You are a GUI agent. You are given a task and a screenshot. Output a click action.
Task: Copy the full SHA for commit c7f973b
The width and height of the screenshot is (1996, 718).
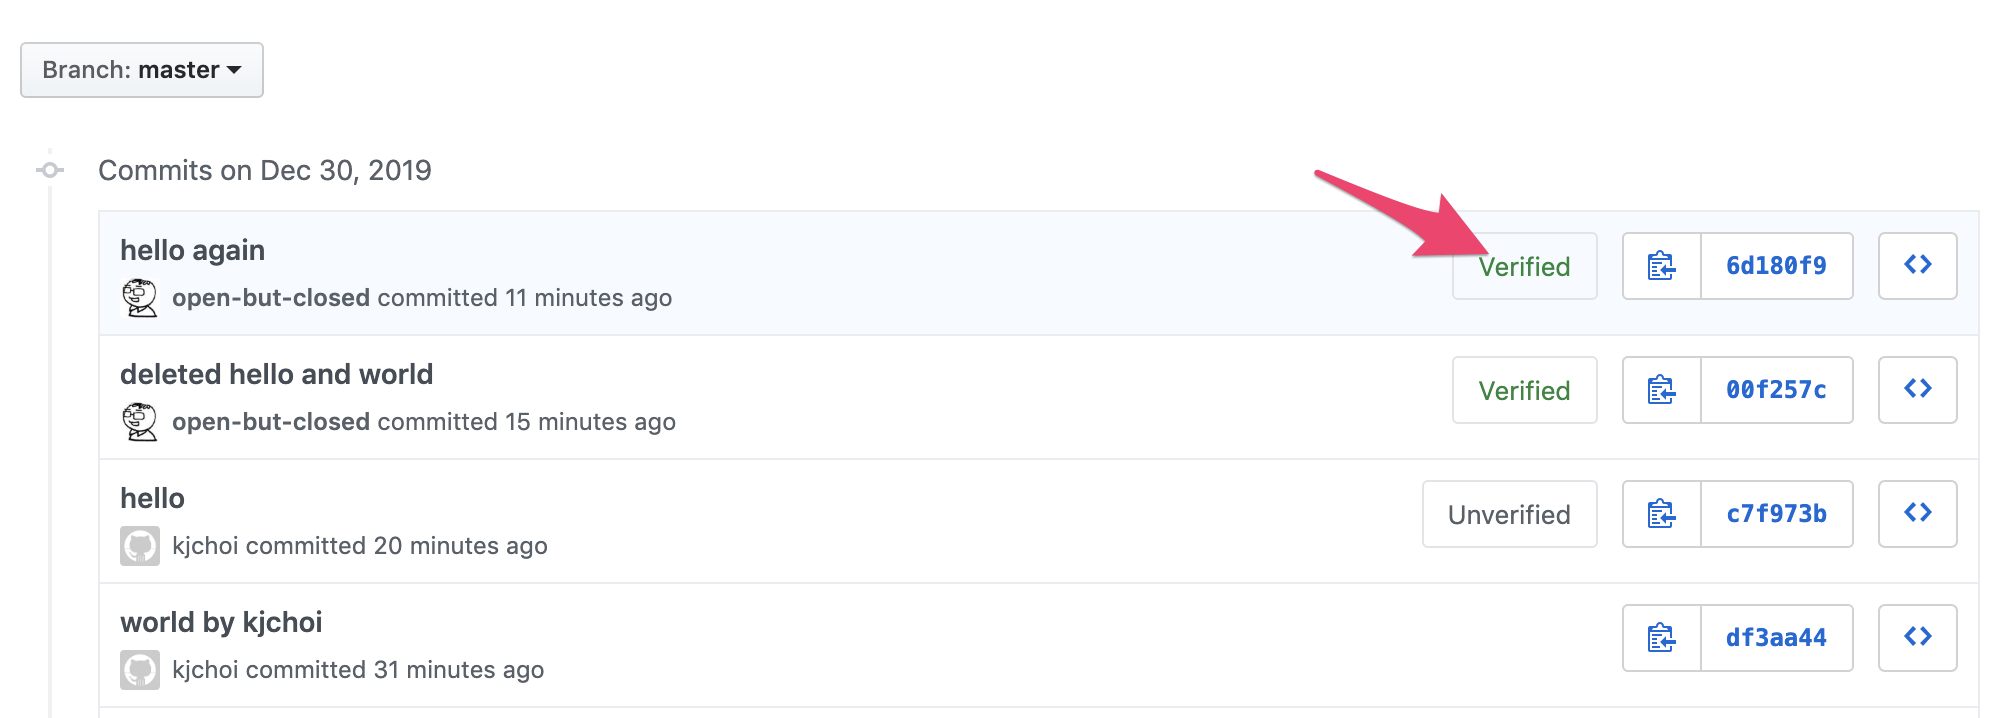1661,514
